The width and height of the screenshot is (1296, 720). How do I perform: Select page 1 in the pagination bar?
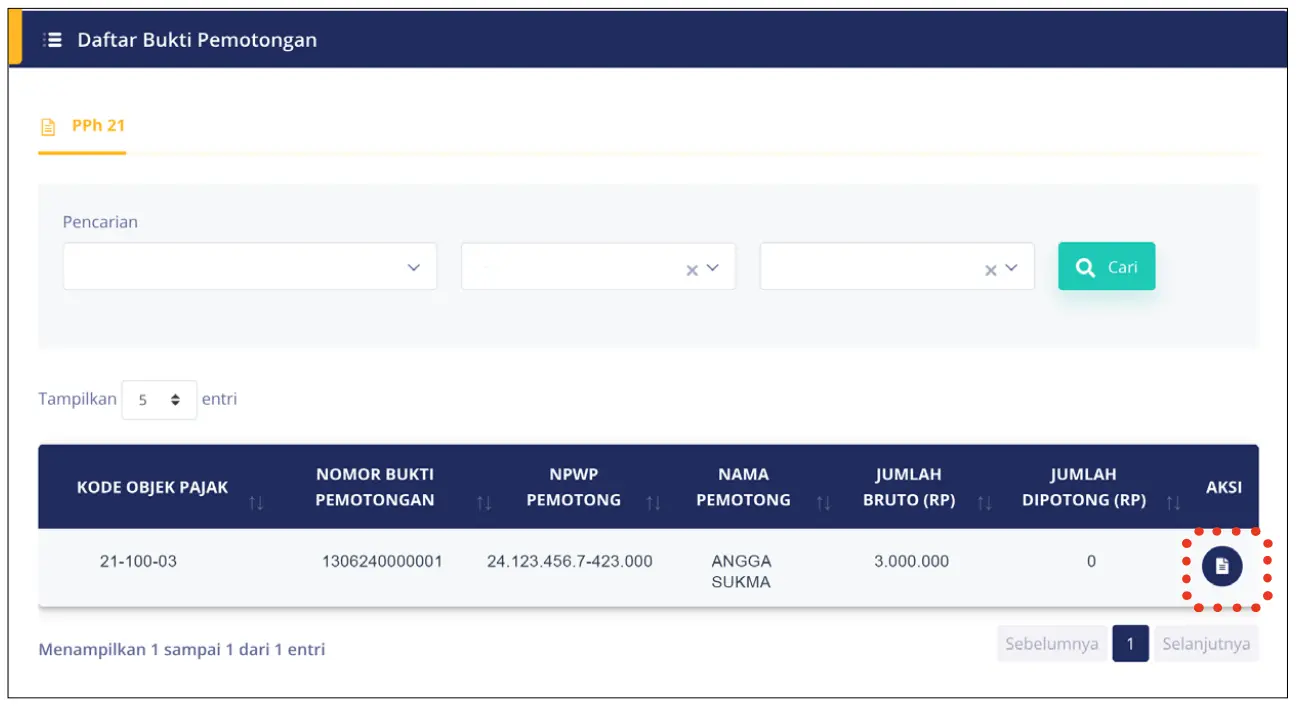pos(1132,643)
